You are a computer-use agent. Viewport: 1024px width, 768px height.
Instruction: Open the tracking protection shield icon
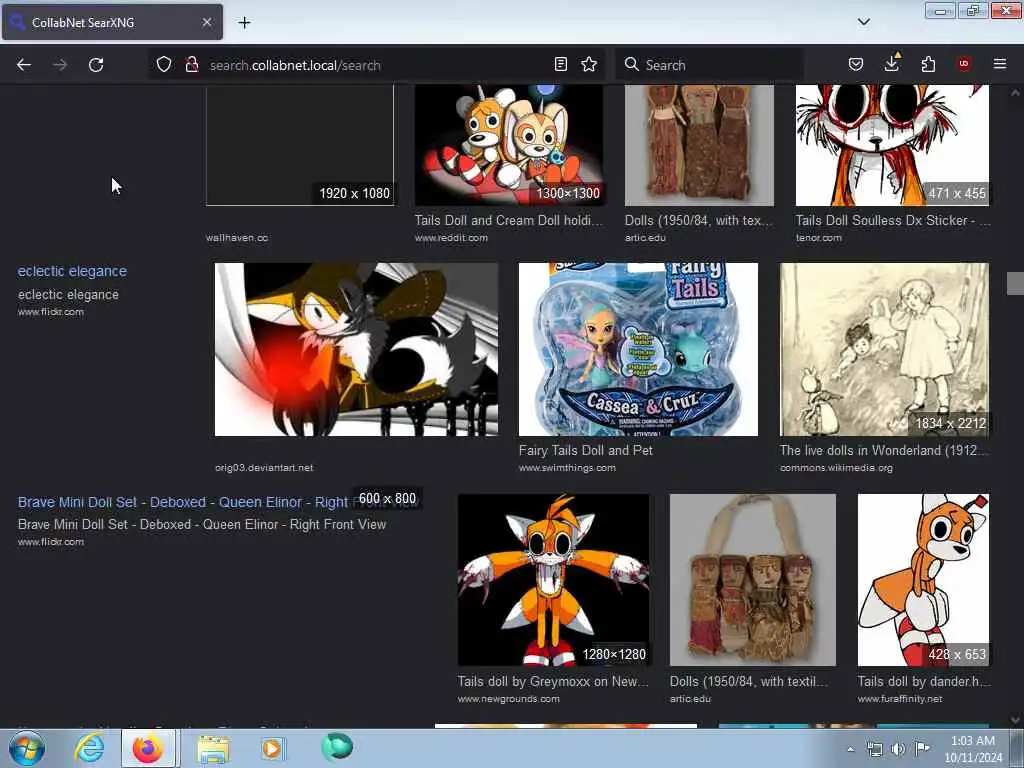pos(164,64)
